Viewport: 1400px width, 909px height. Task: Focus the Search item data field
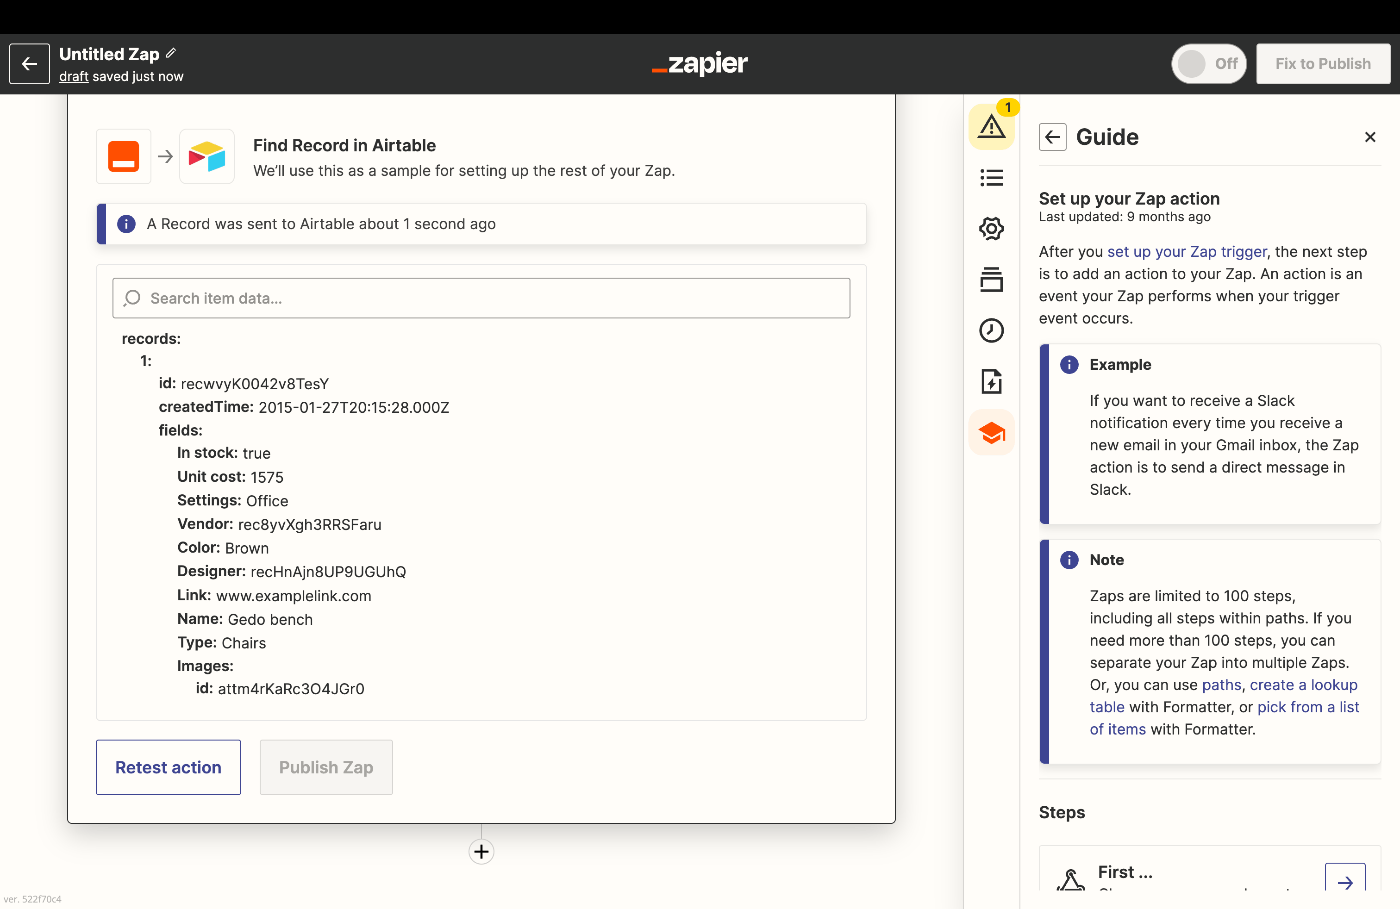[x=481, y=298]
